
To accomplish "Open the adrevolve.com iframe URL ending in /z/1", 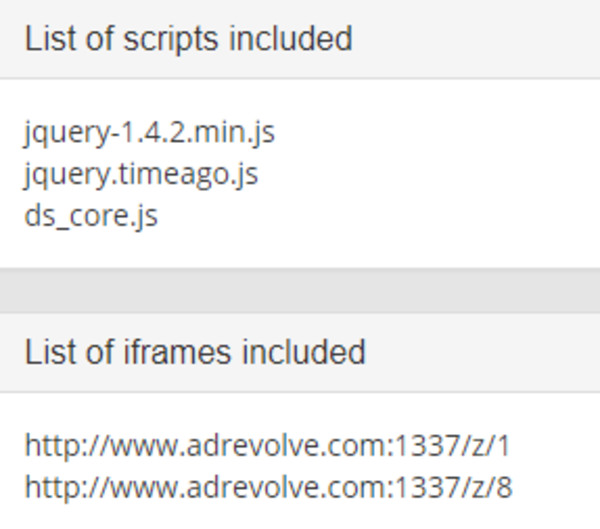I will pyautogui.click(x=268, y=445).
